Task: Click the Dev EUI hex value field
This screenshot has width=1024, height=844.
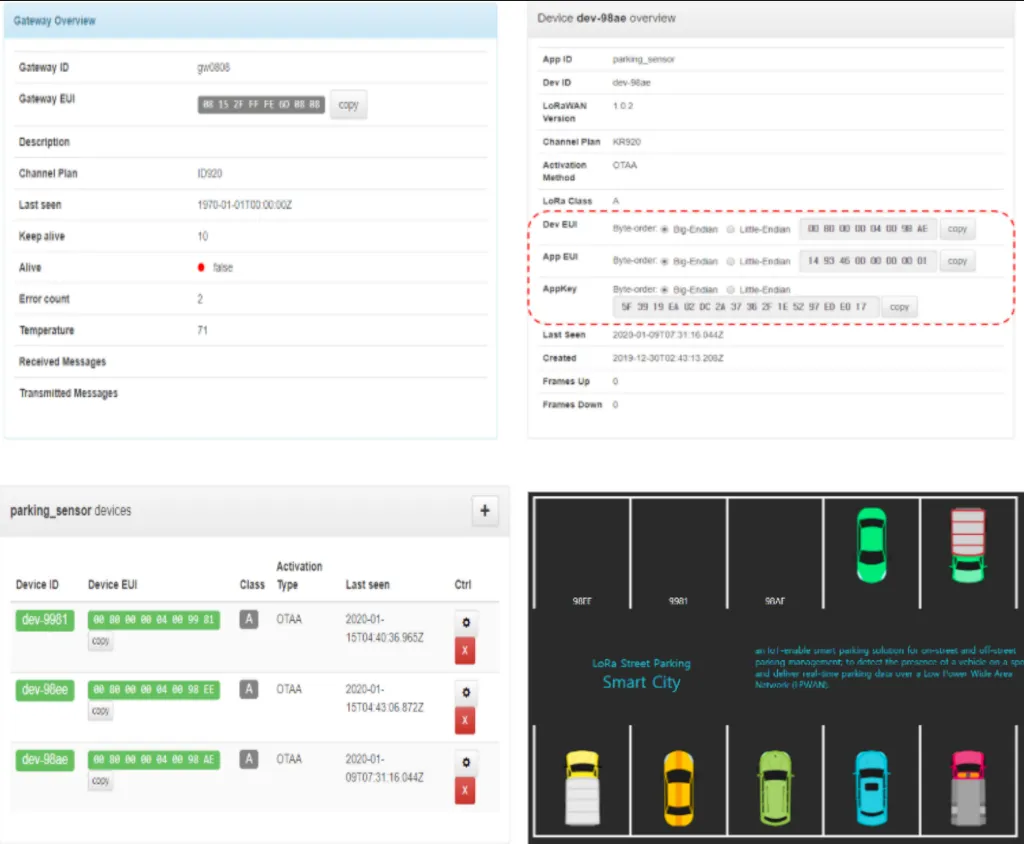Action: [867, 229]
